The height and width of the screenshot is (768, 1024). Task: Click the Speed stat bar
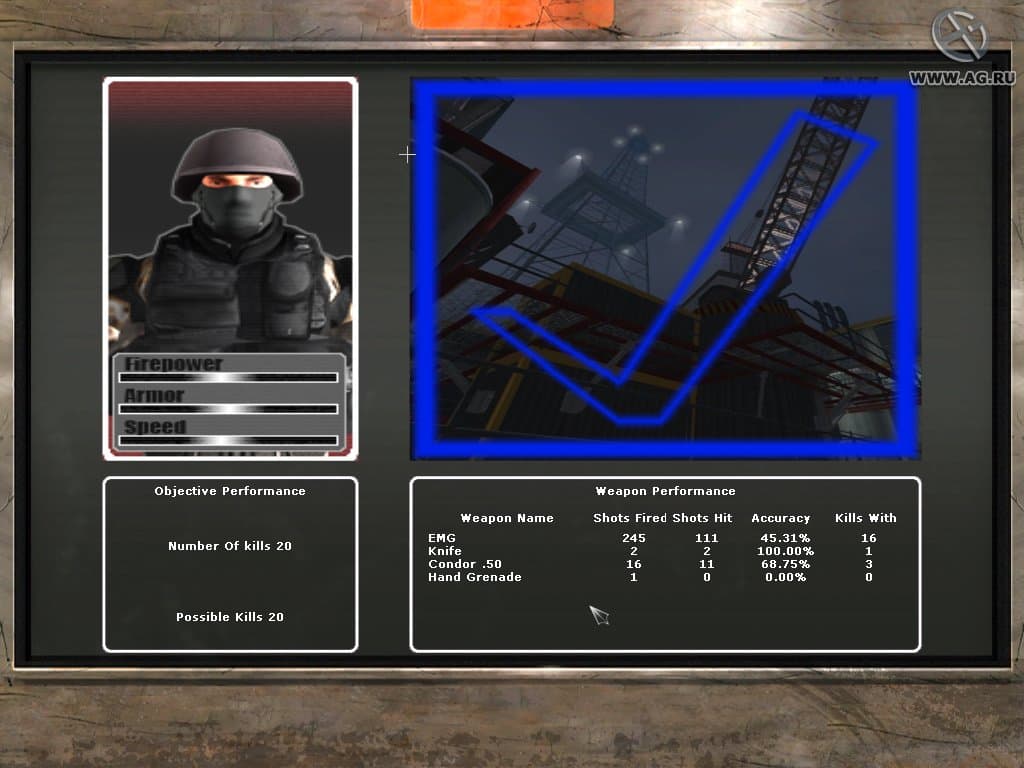[229, 440]
